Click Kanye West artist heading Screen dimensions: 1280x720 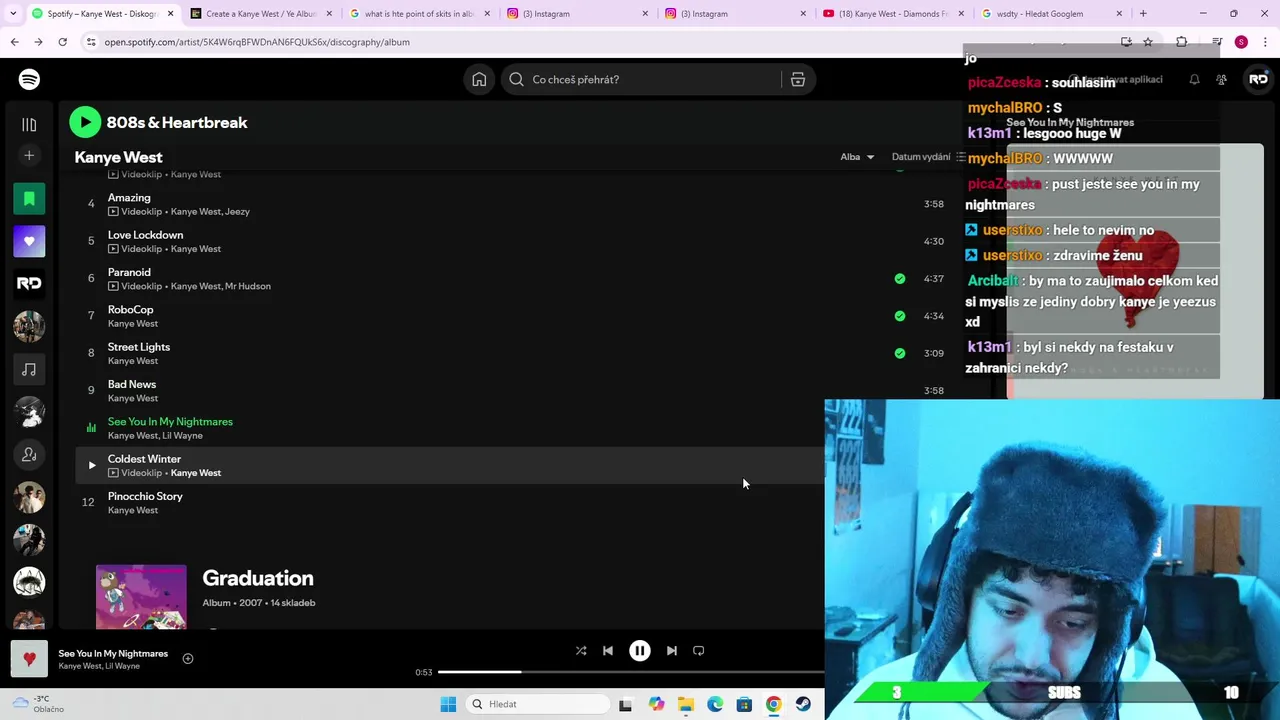click(118, 157)
